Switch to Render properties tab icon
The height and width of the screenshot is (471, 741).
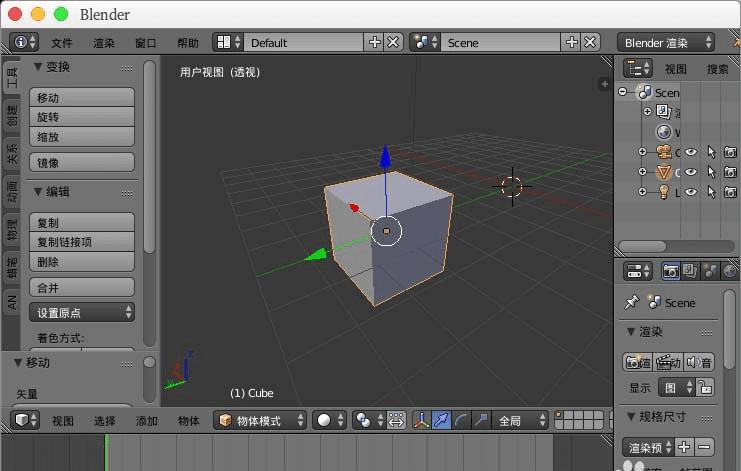(x=670, y=271)
